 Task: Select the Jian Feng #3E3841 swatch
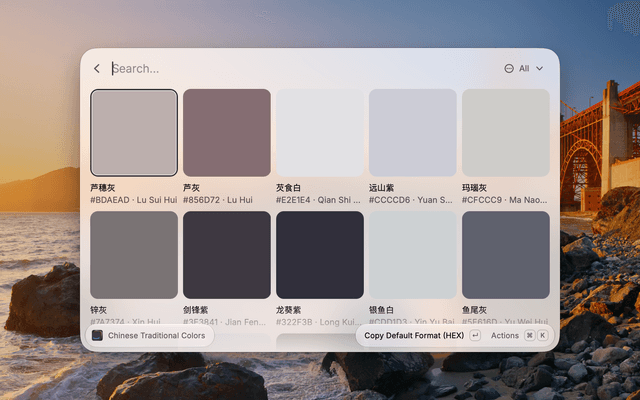227,255
